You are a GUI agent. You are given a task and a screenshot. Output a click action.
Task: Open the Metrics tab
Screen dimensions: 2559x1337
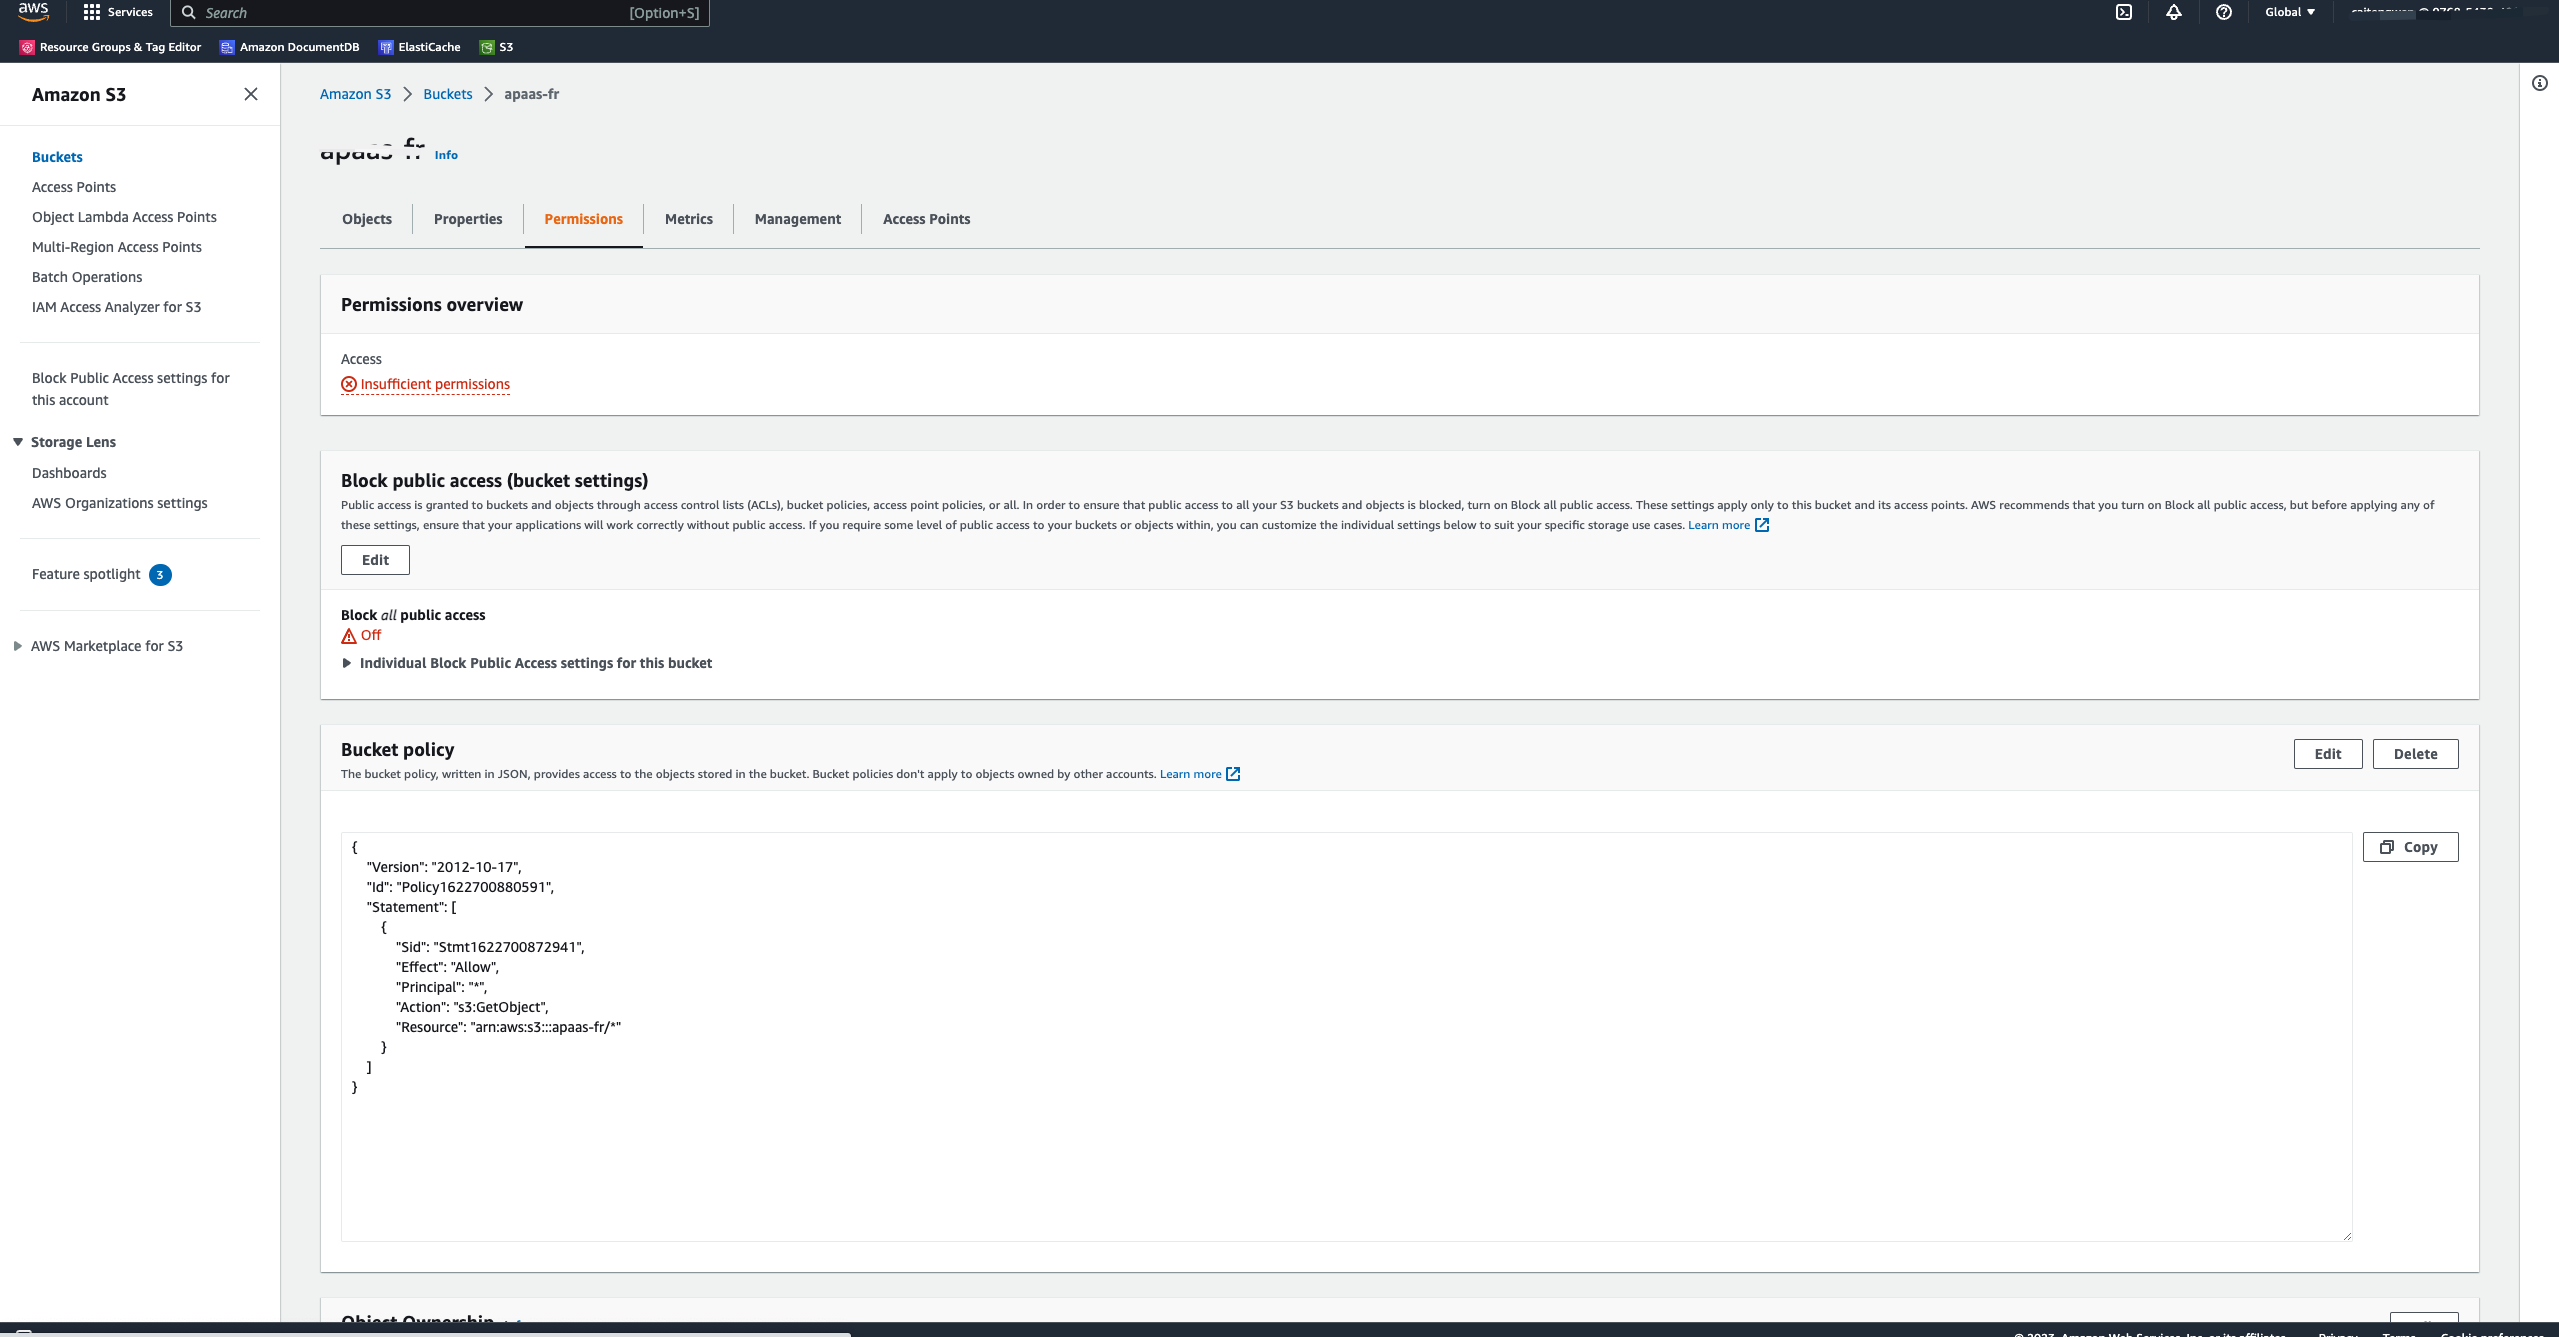[x=689, y=219]
